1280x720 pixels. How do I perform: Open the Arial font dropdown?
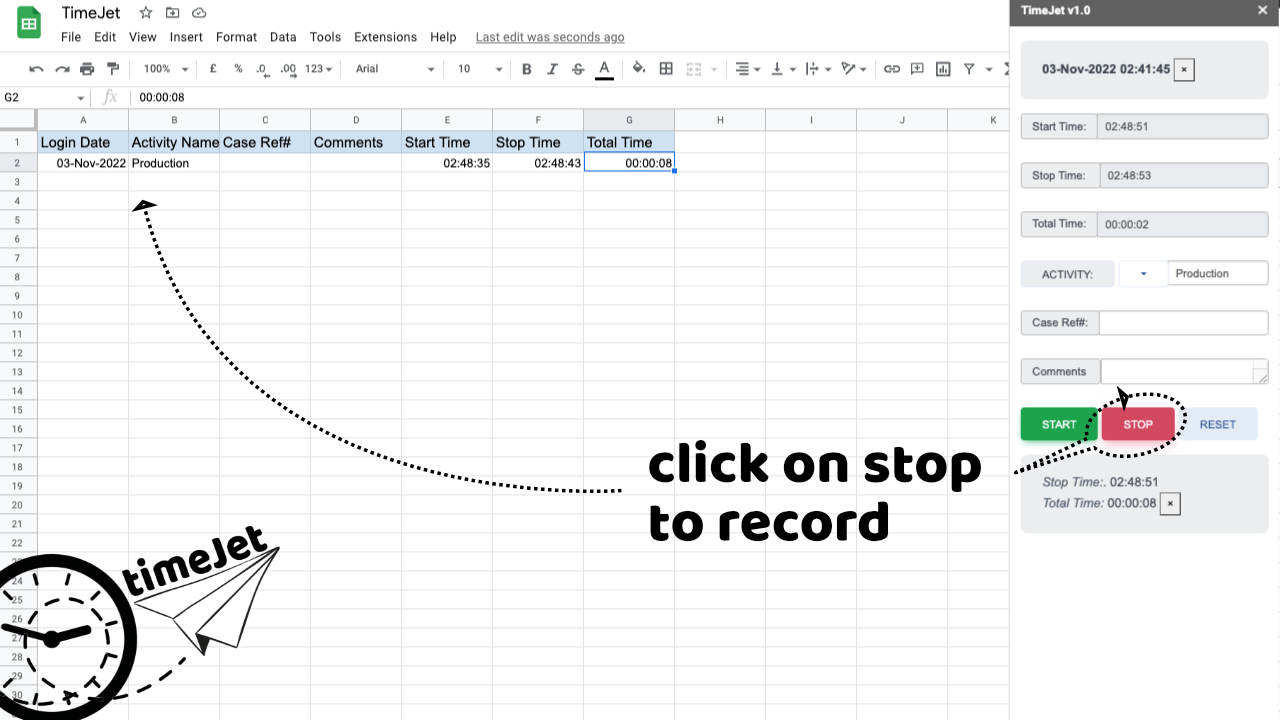point(395,69)
